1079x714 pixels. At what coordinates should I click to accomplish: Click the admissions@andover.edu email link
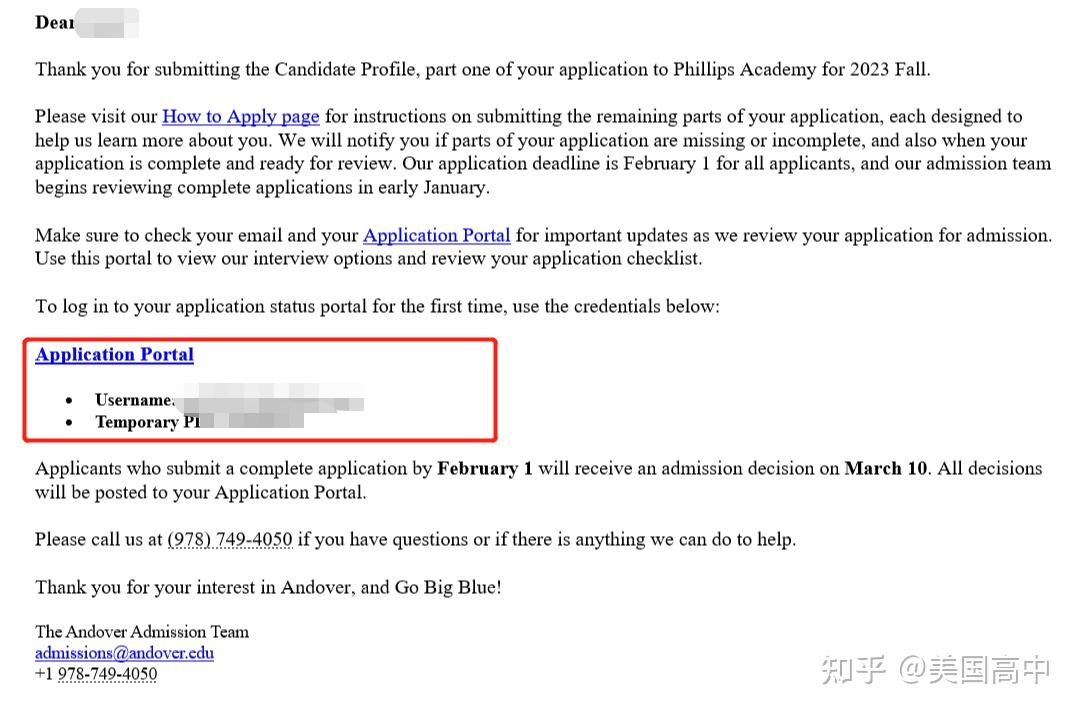pyautogui.click(x=125, y=652)
